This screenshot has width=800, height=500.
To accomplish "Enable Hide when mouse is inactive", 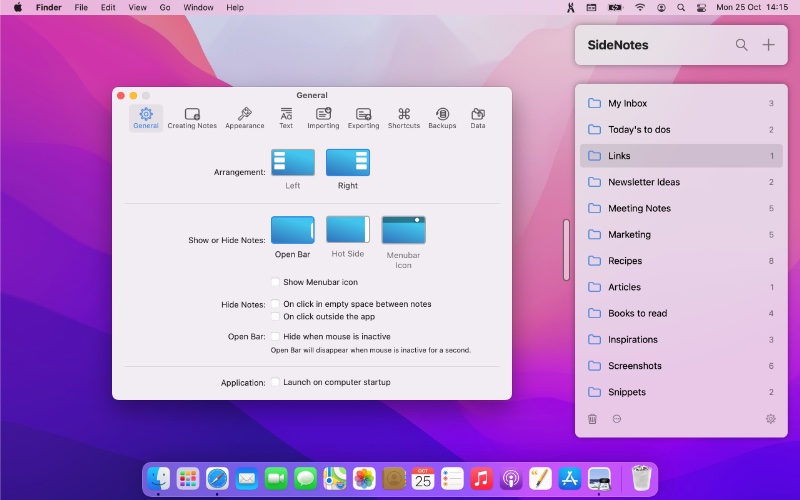I will [x=276, y=336].
